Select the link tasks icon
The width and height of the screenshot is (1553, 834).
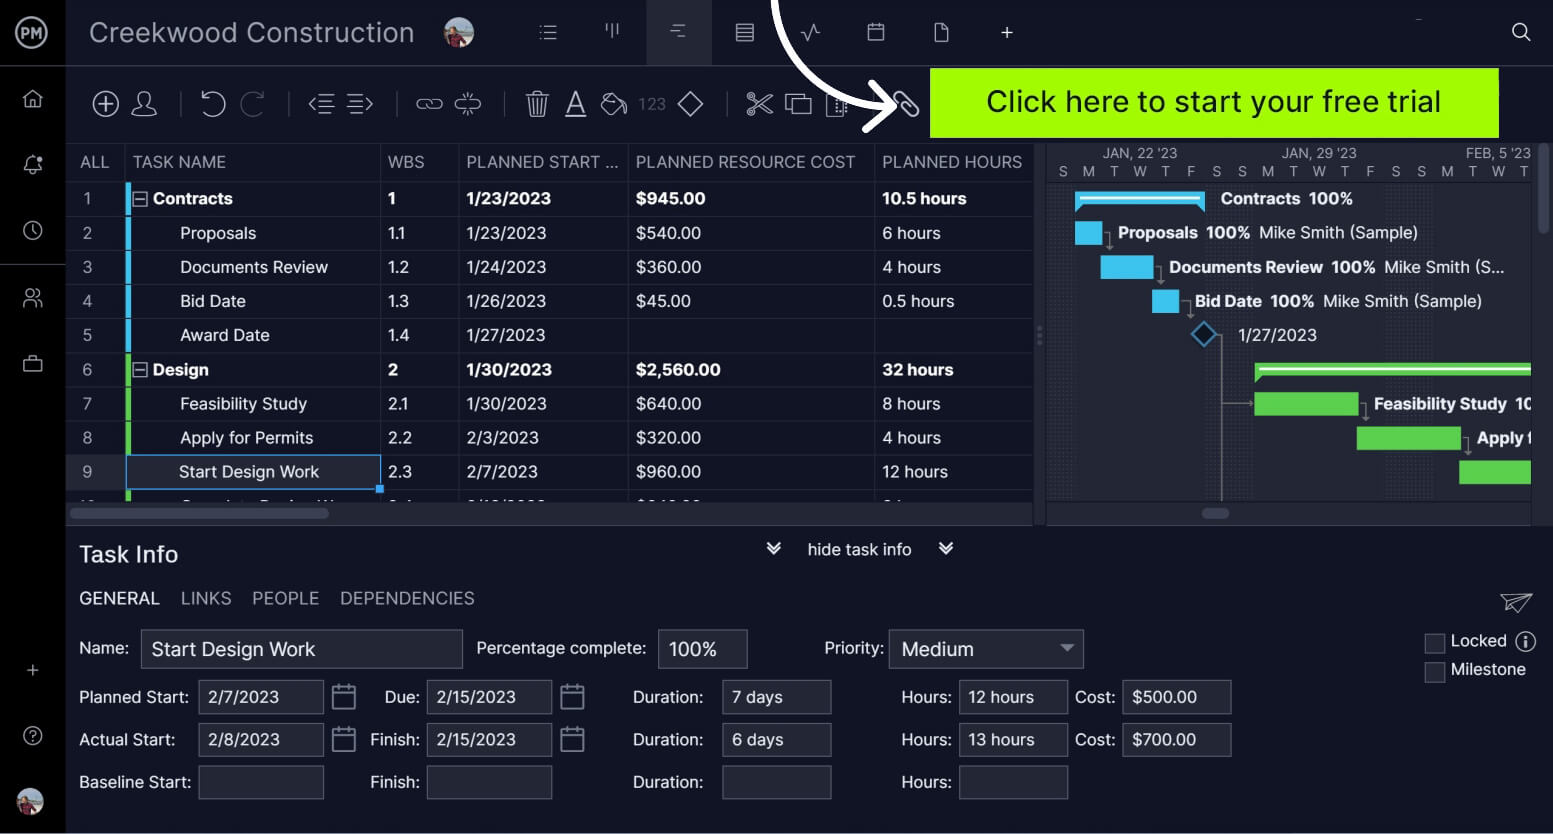[429, 103]
